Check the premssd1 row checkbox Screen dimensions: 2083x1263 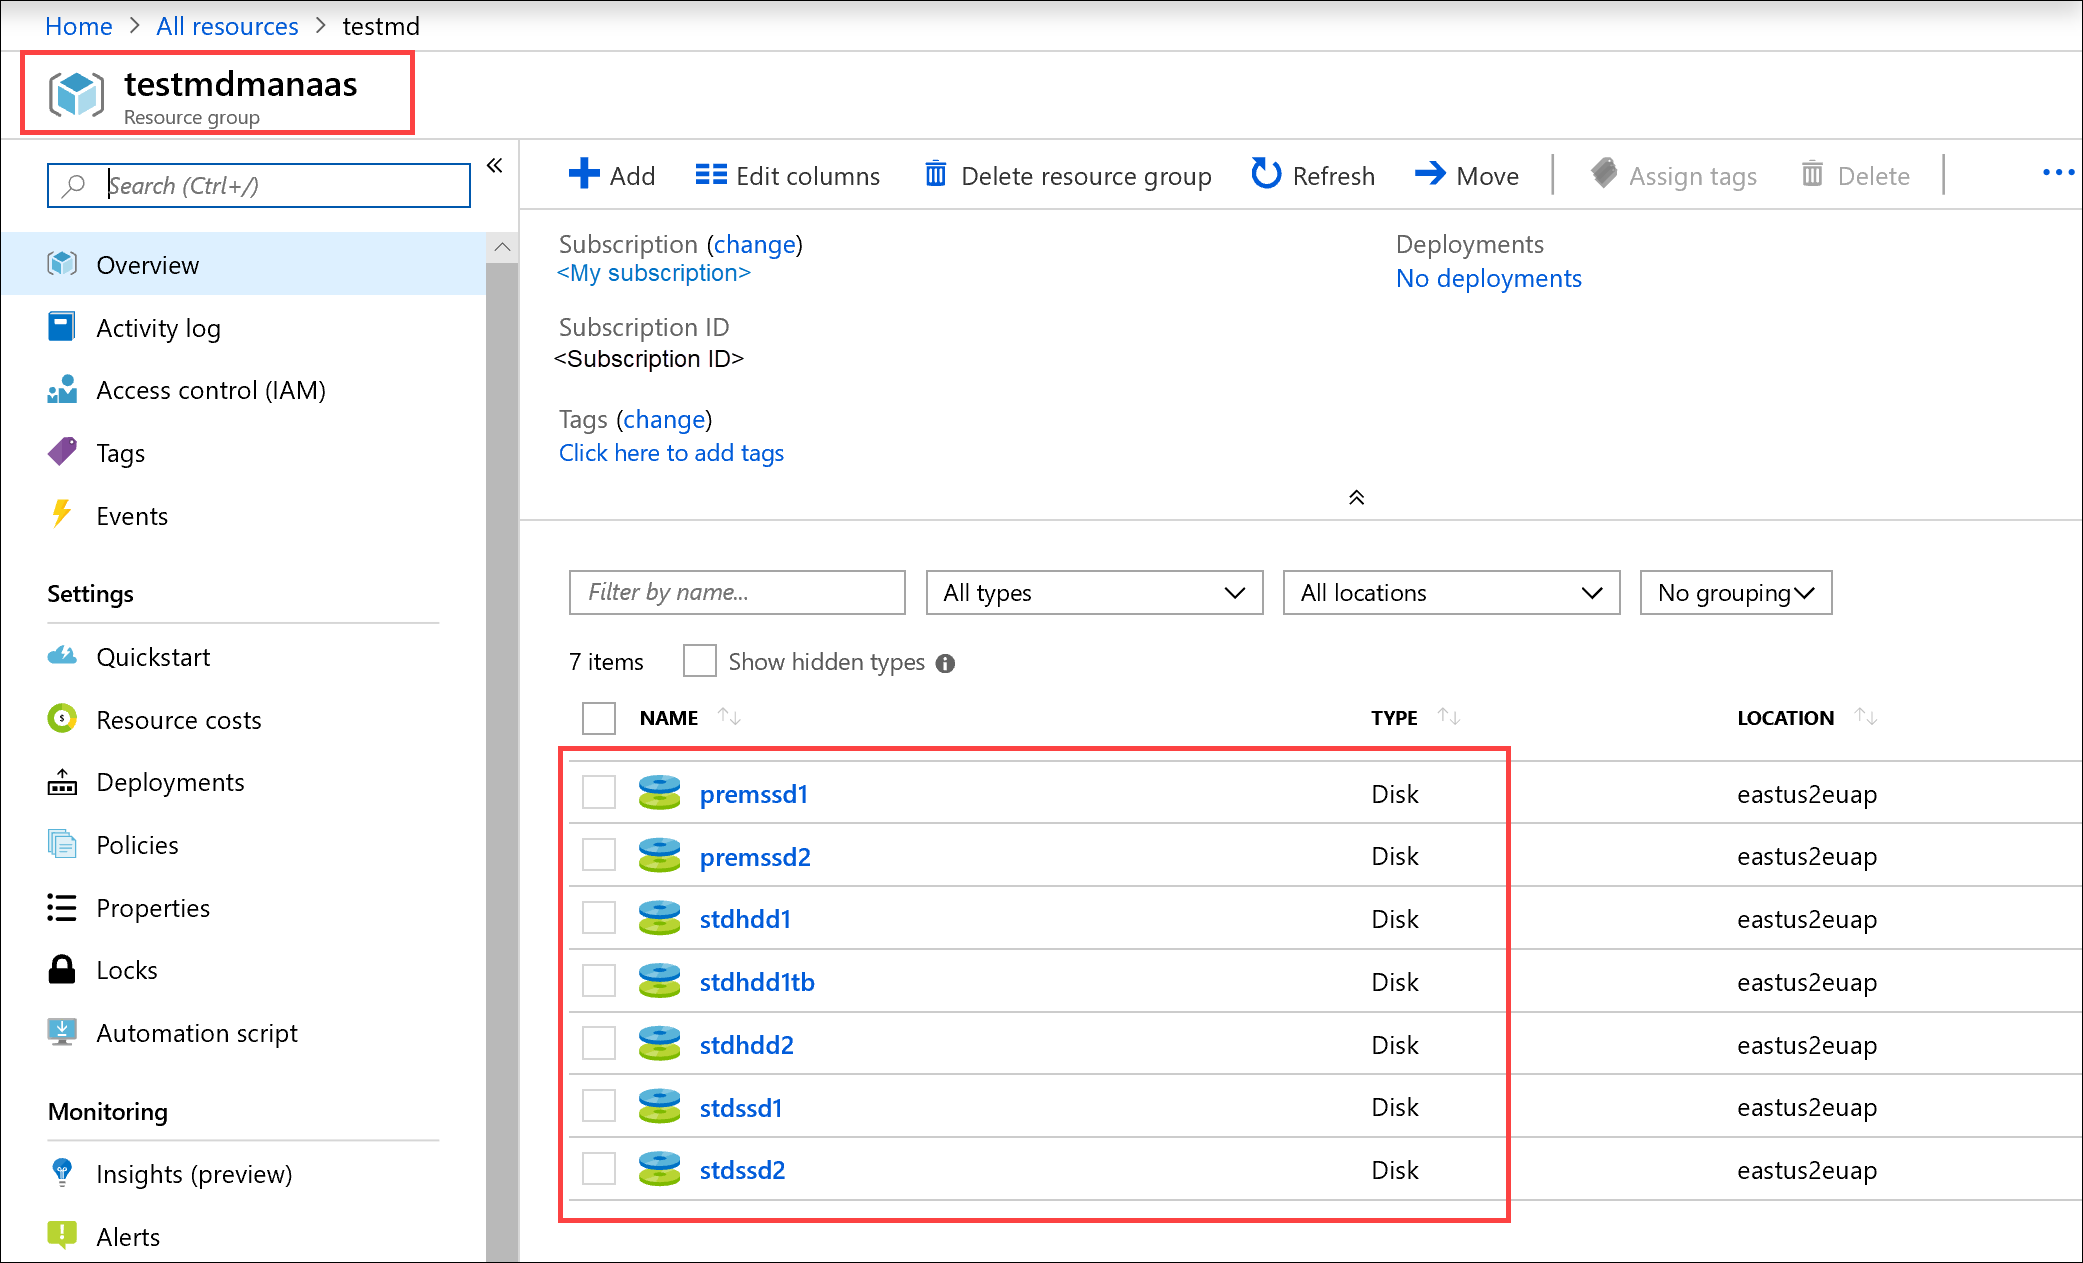coord(599,792)
